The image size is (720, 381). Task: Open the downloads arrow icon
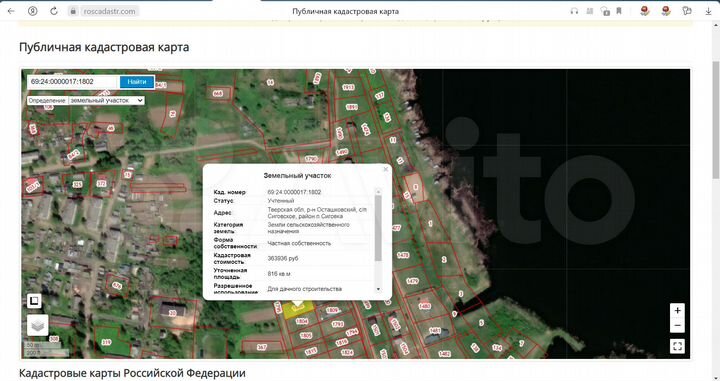pyautogui.click(x=708, y=11)
